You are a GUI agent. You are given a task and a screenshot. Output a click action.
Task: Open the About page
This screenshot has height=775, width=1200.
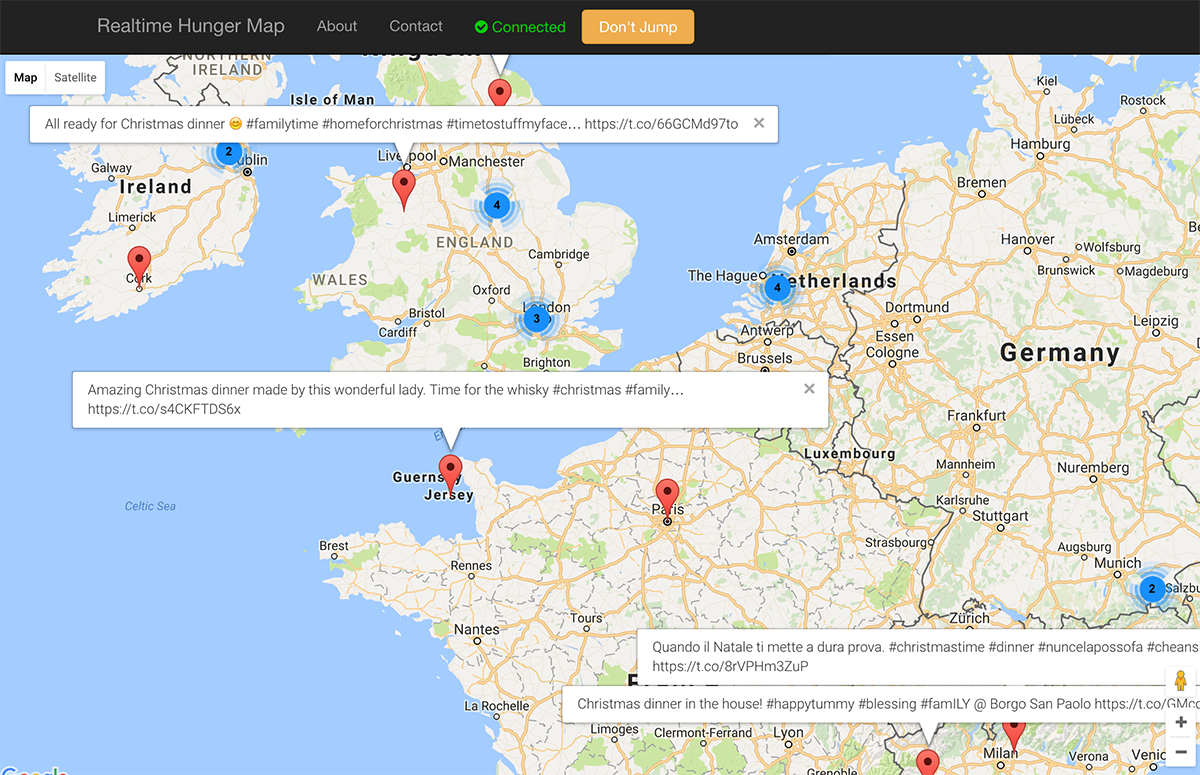[336, 26]
